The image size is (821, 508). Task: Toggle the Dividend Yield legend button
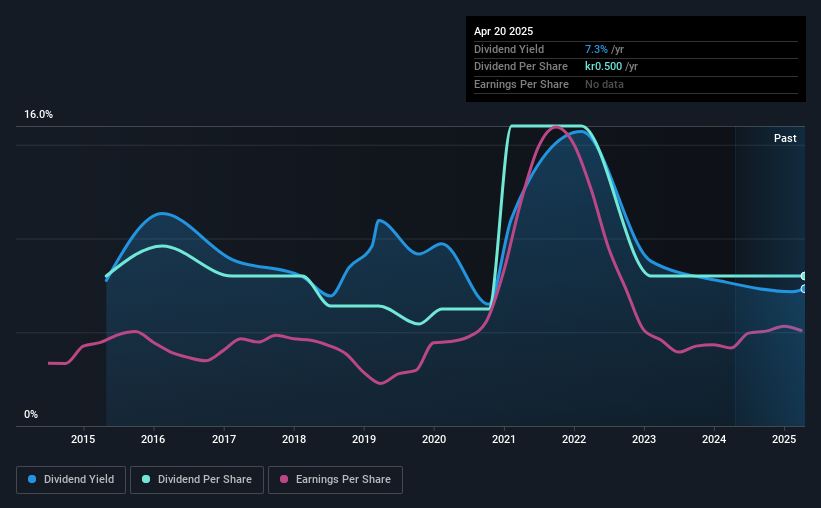tap(71, 480)
